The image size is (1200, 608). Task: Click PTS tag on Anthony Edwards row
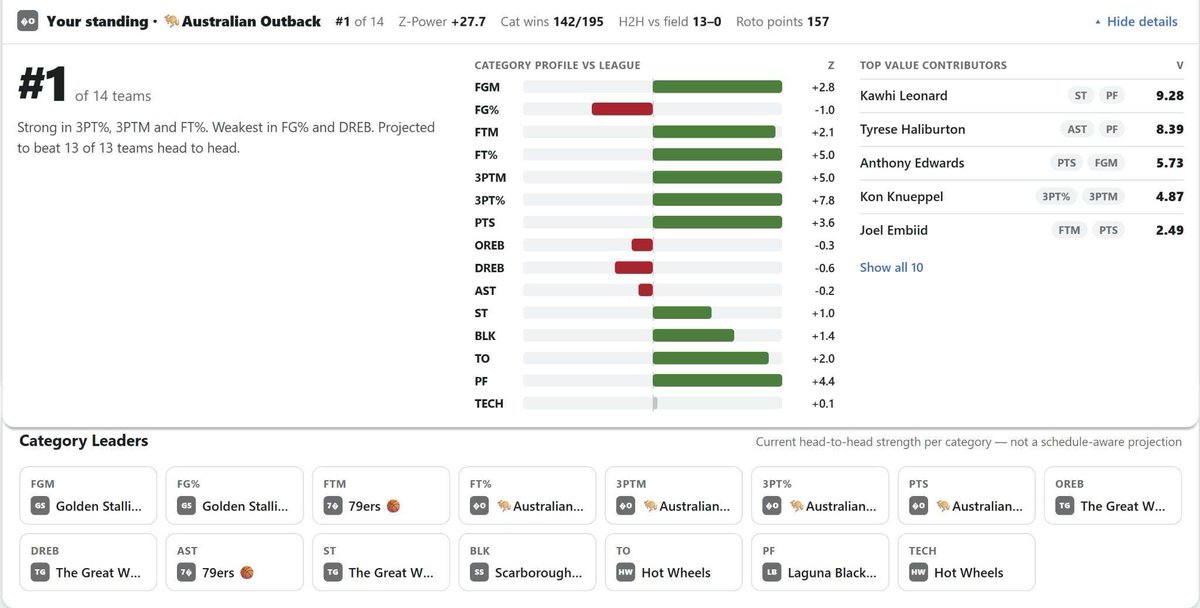point(1066,163)
